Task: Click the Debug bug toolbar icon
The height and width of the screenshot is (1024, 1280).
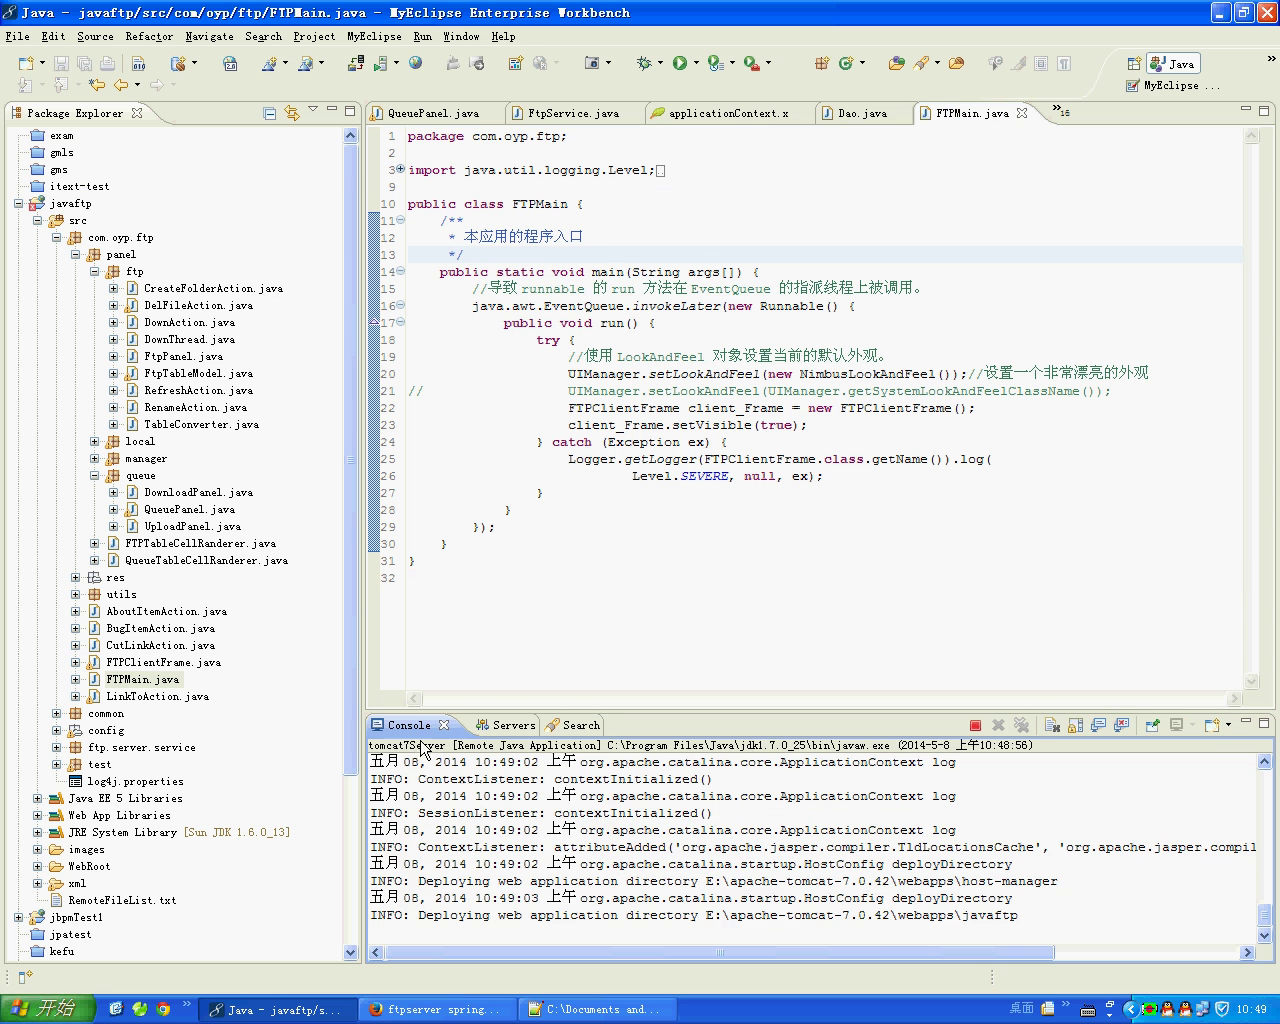Action: tap(644, 63)
